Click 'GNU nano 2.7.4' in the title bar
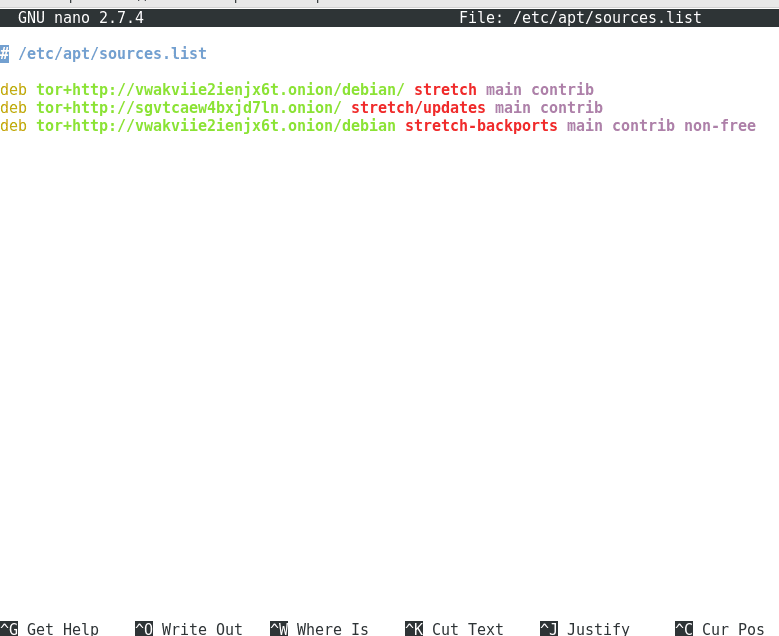This screenshot has width=779, height=636. pos(81,18)
